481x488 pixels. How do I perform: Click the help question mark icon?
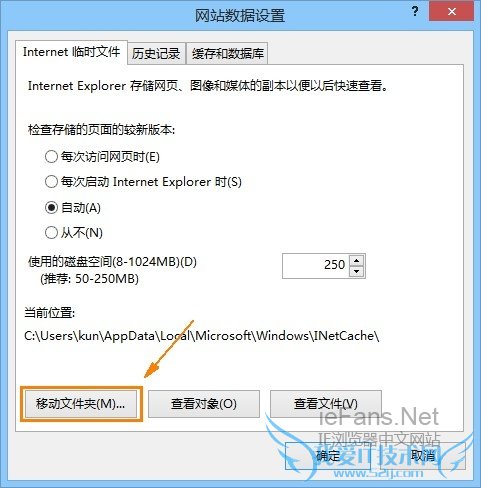[x=415, y=12]
